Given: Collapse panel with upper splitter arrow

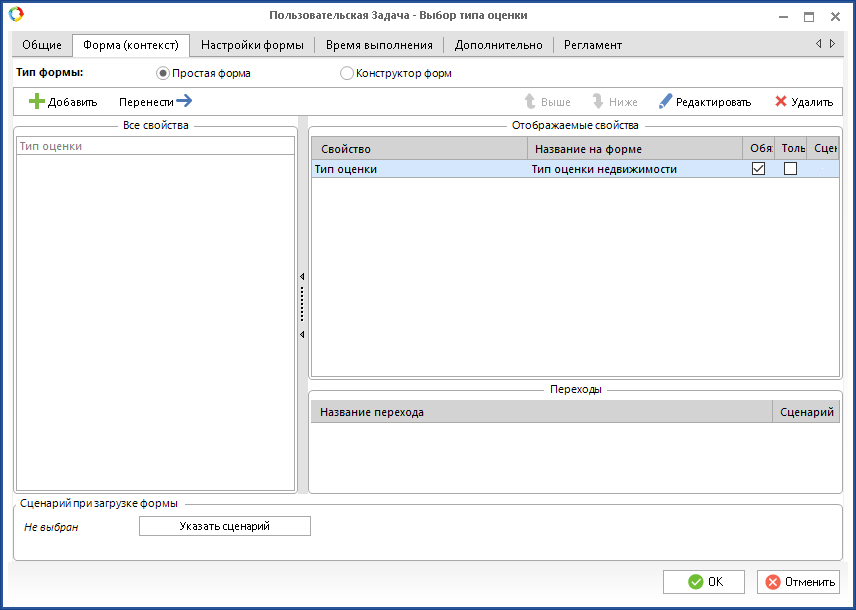Looking at the screenshot, I should click(302, 276).
